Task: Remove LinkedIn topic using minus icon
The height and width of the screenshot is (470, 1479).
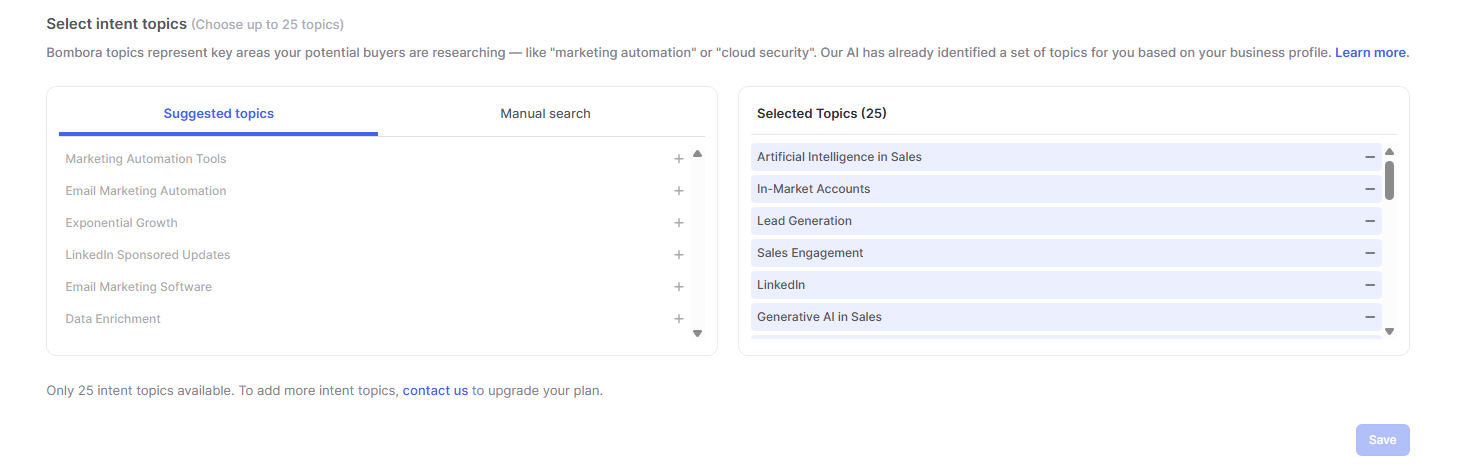Action: click(x=1370, y=285)
